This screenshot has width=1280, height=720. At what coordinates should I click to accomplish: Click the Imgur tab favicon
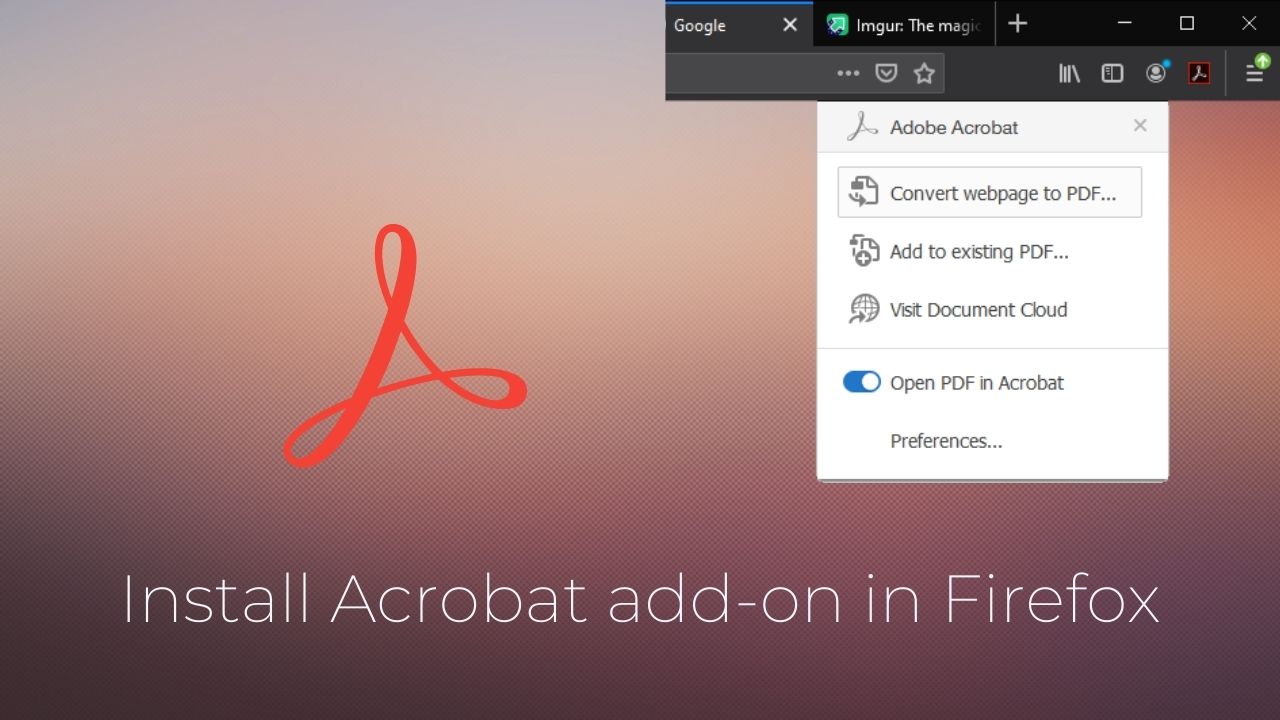click(x=837, y=26)
